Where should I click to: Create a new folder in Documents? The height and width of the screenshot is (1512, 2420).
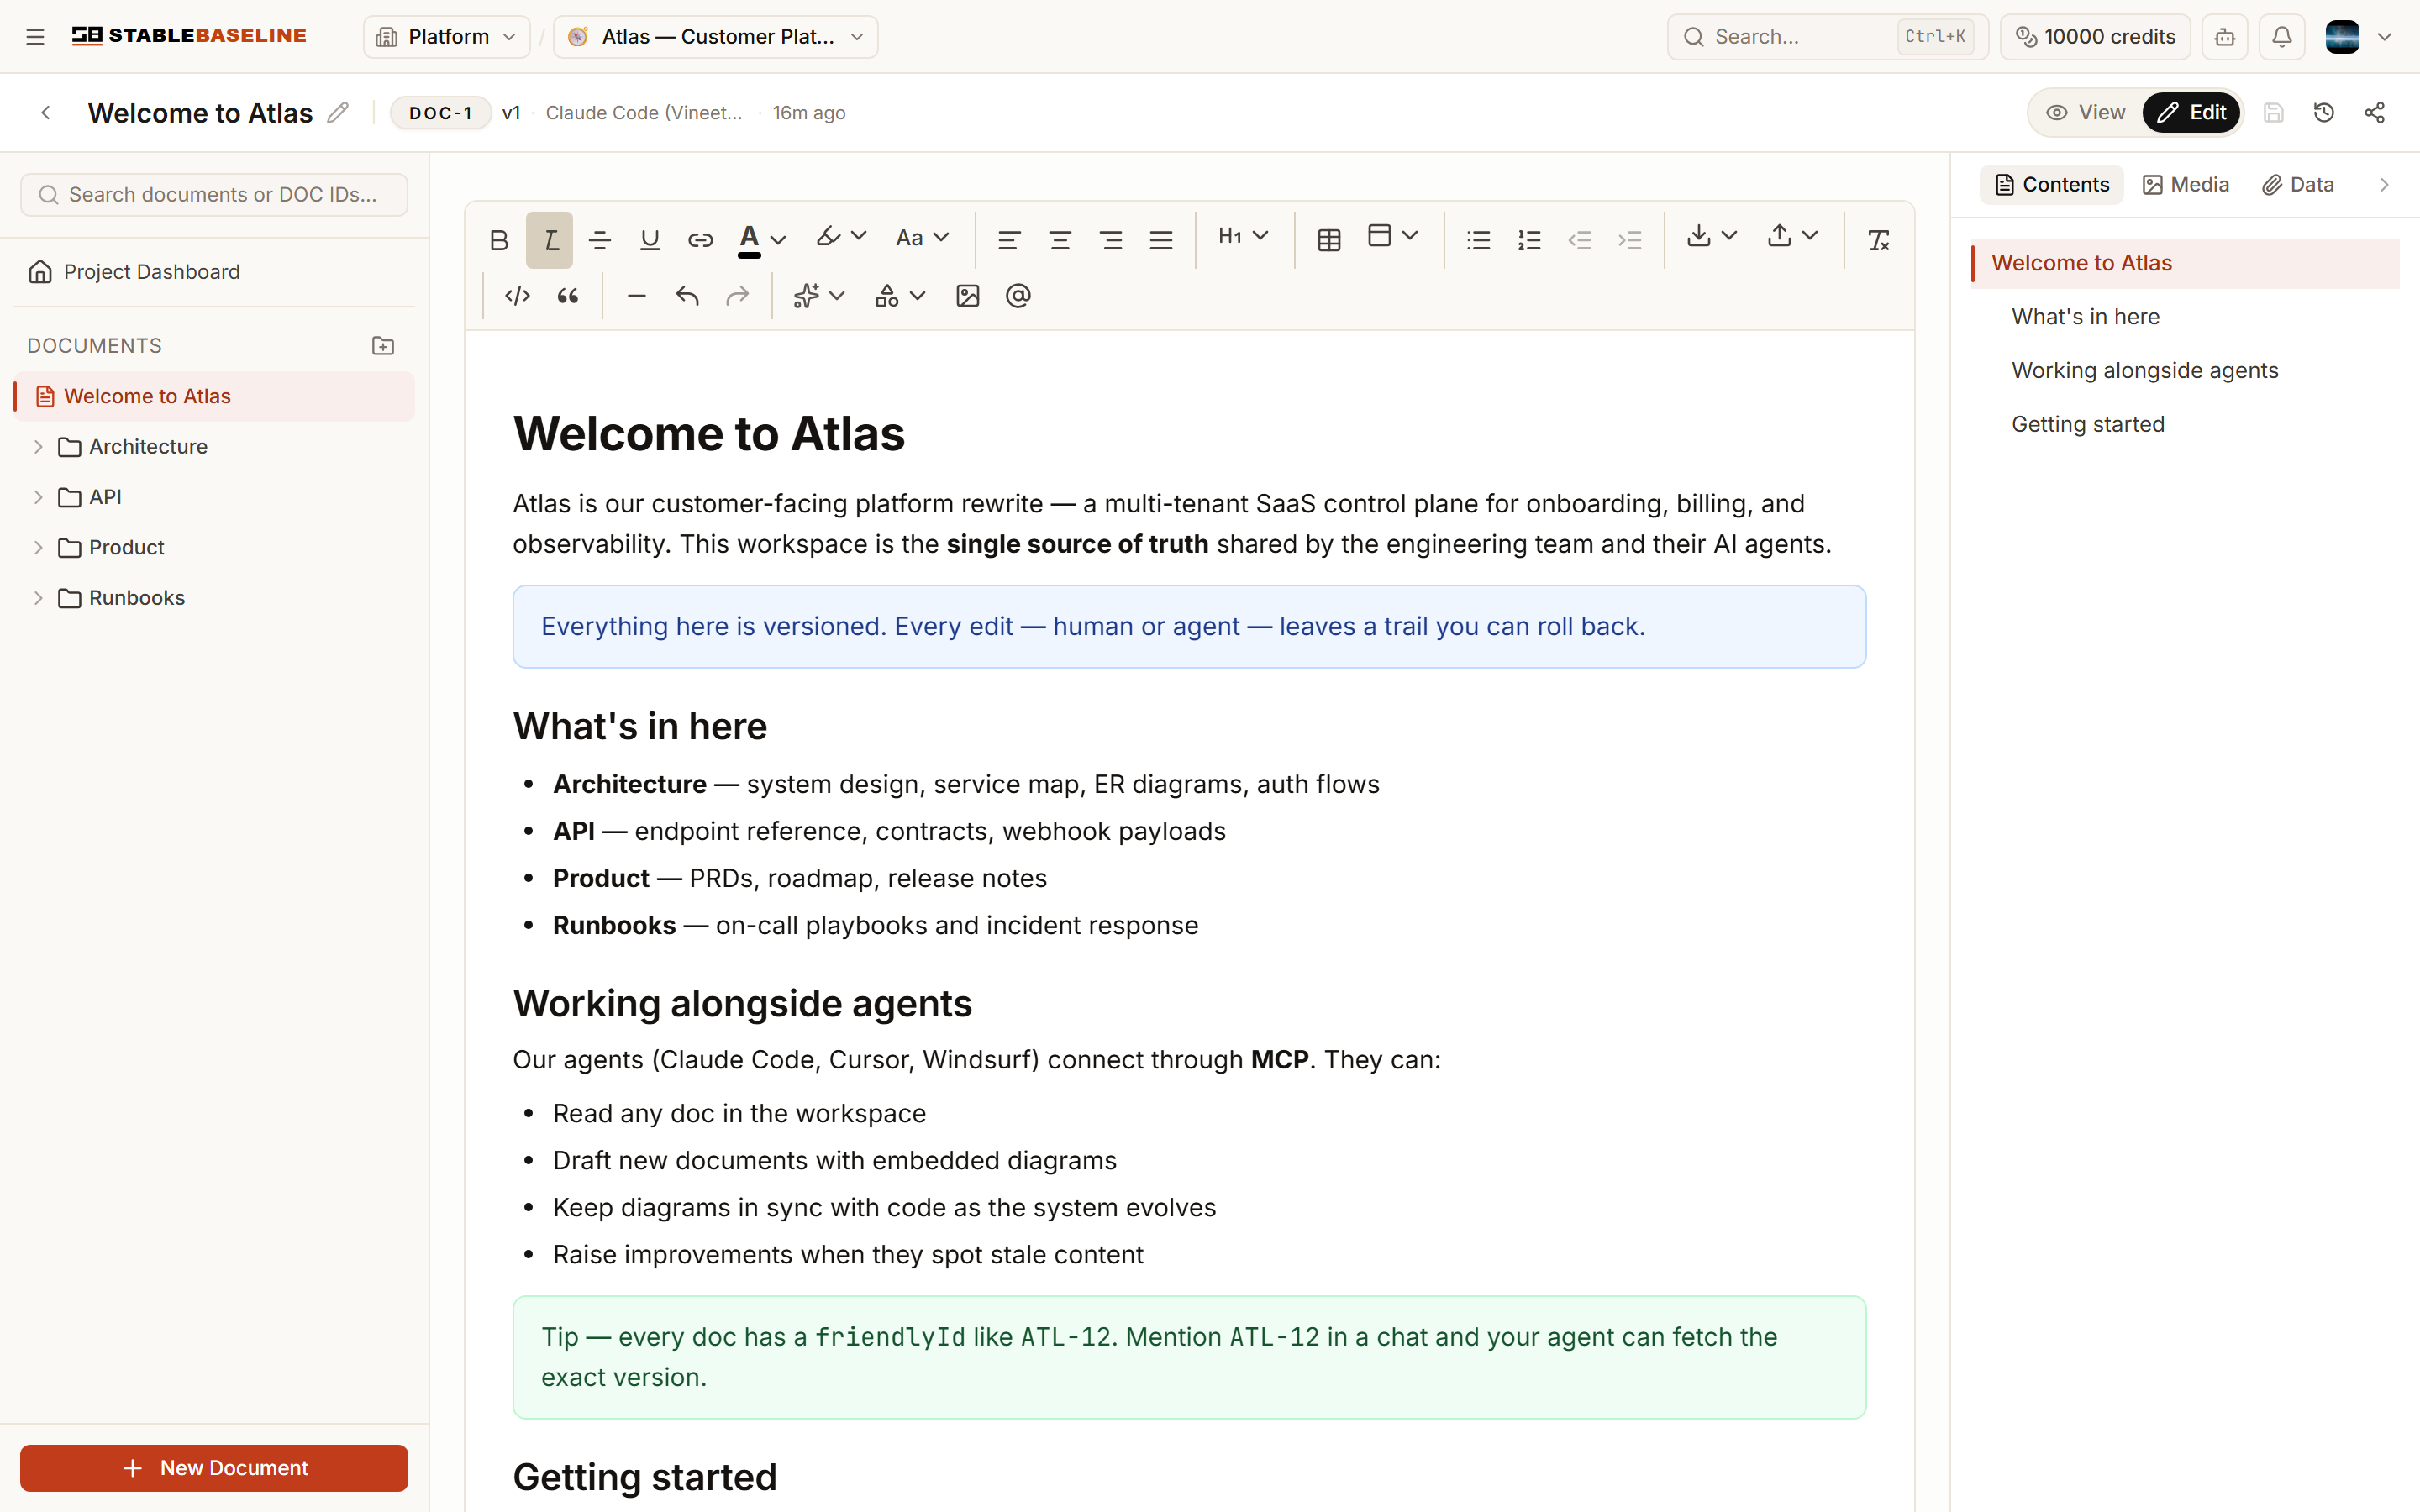pyautogui.click(x=383, y=346)
